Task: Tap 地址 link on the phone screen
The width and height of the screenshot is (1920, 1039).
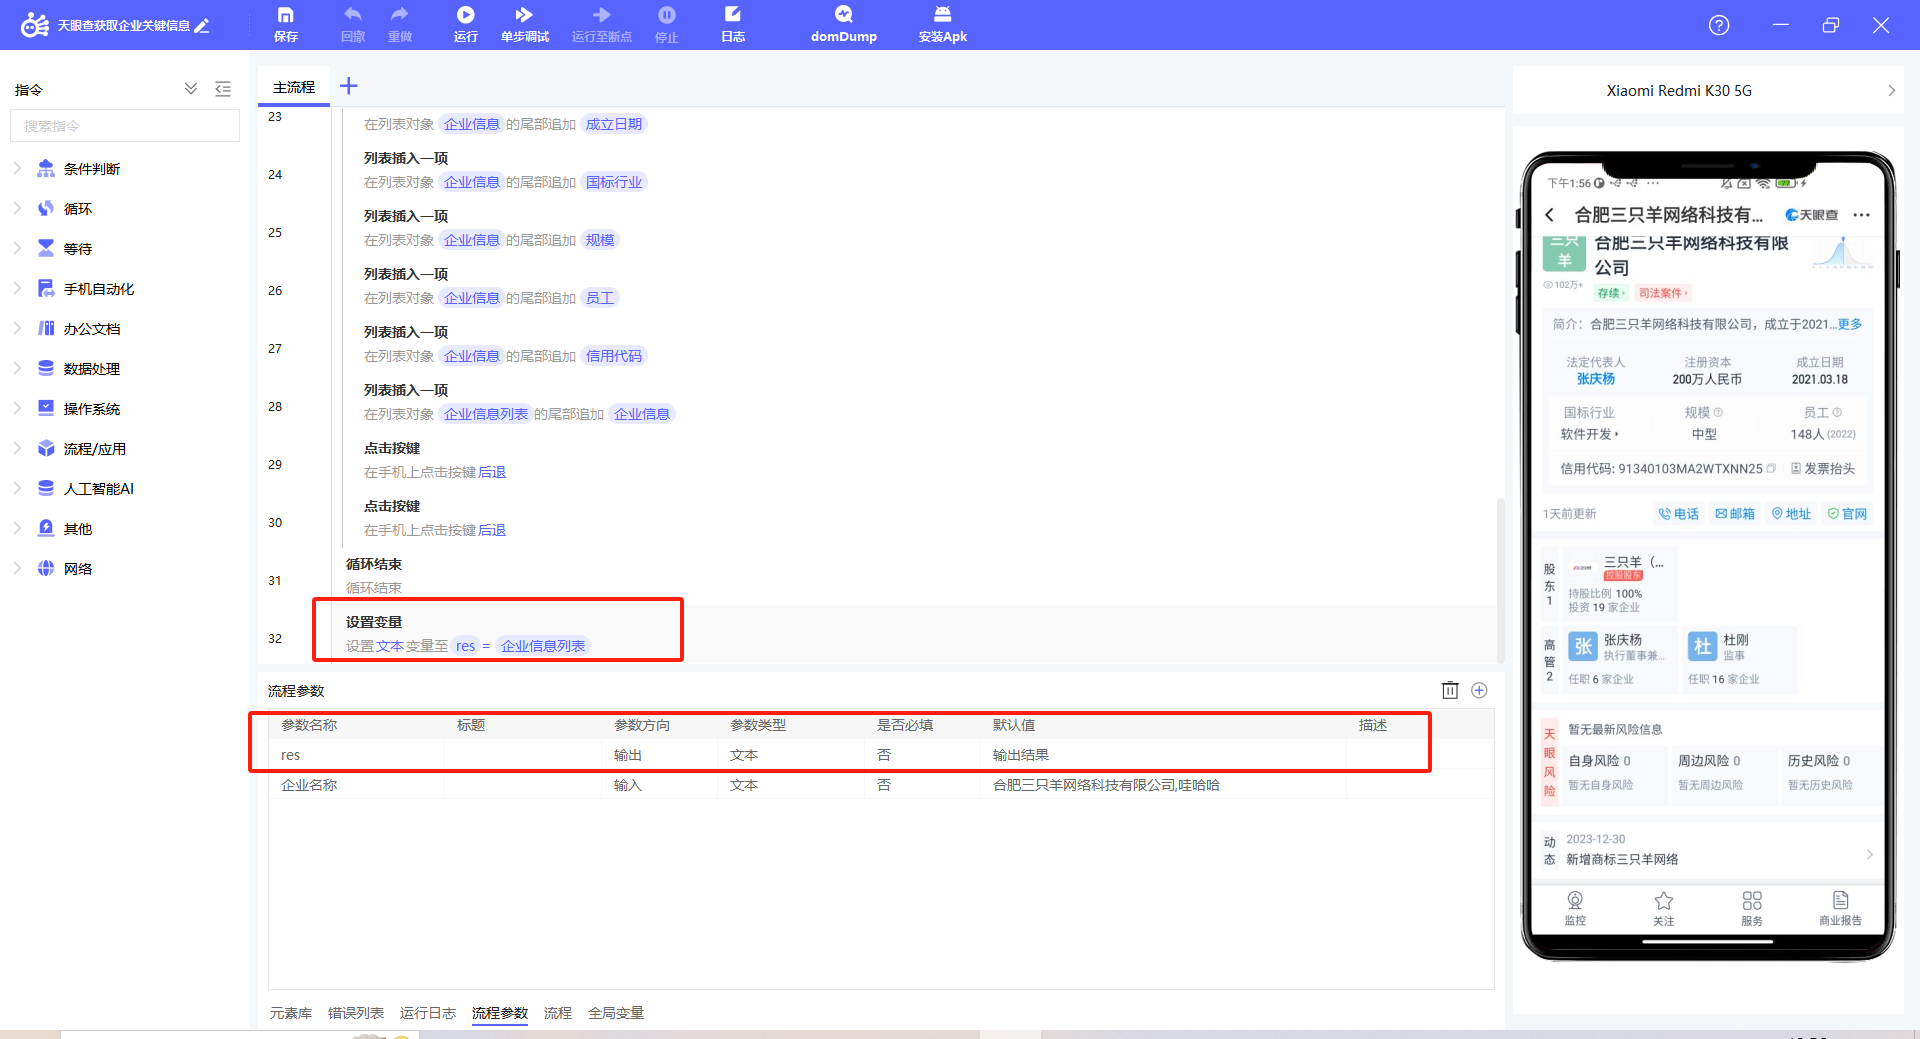Action: click(x=1791, y=514)
